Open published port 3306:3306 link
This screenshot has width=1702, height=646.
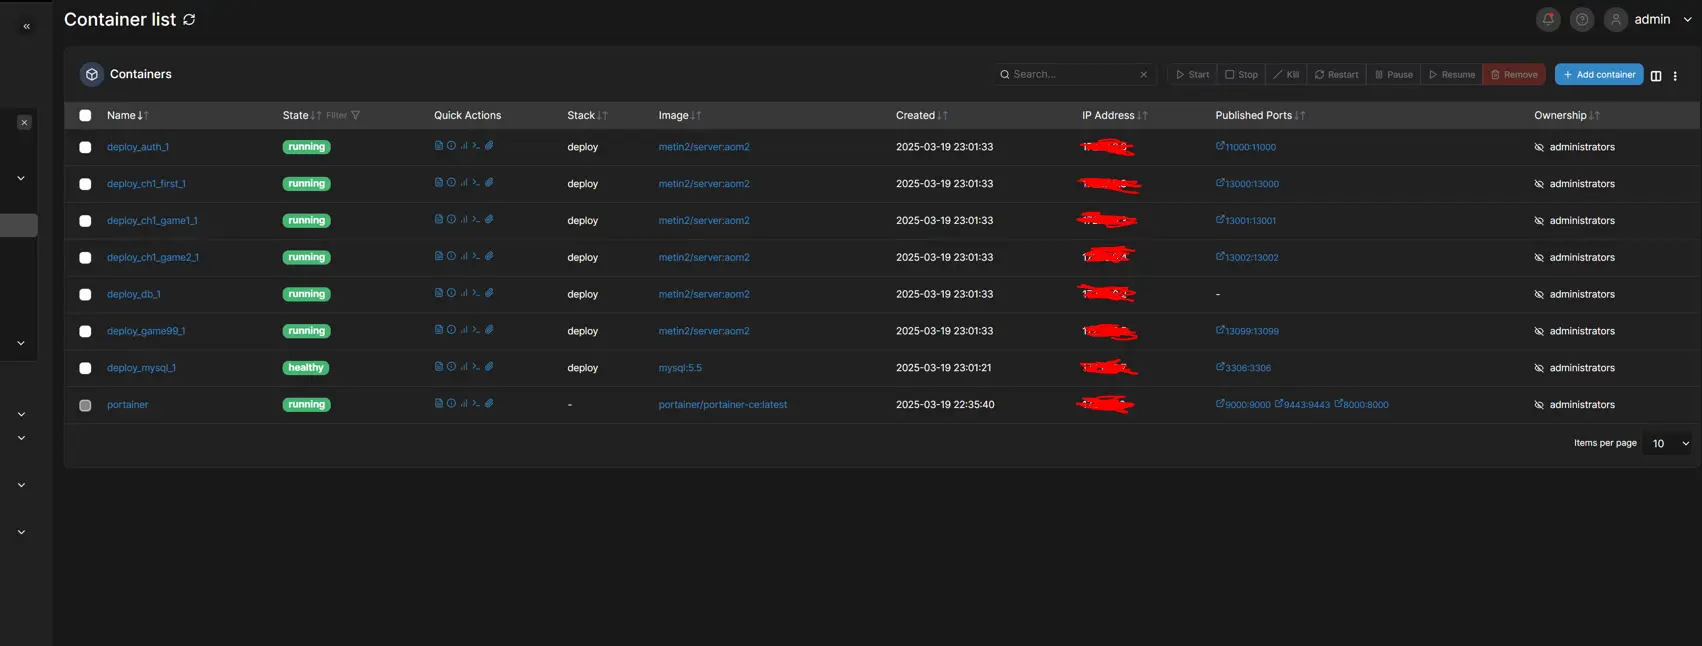tap(1247, 368)
